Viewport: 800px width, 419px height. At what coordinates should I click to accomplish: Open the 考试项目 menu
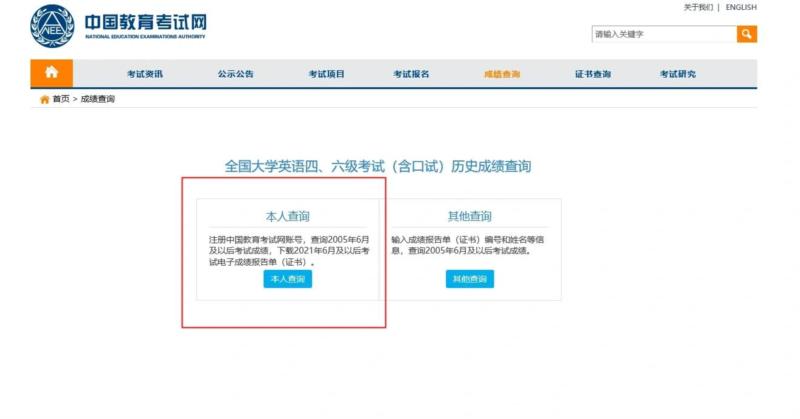[x=327, y=74]
